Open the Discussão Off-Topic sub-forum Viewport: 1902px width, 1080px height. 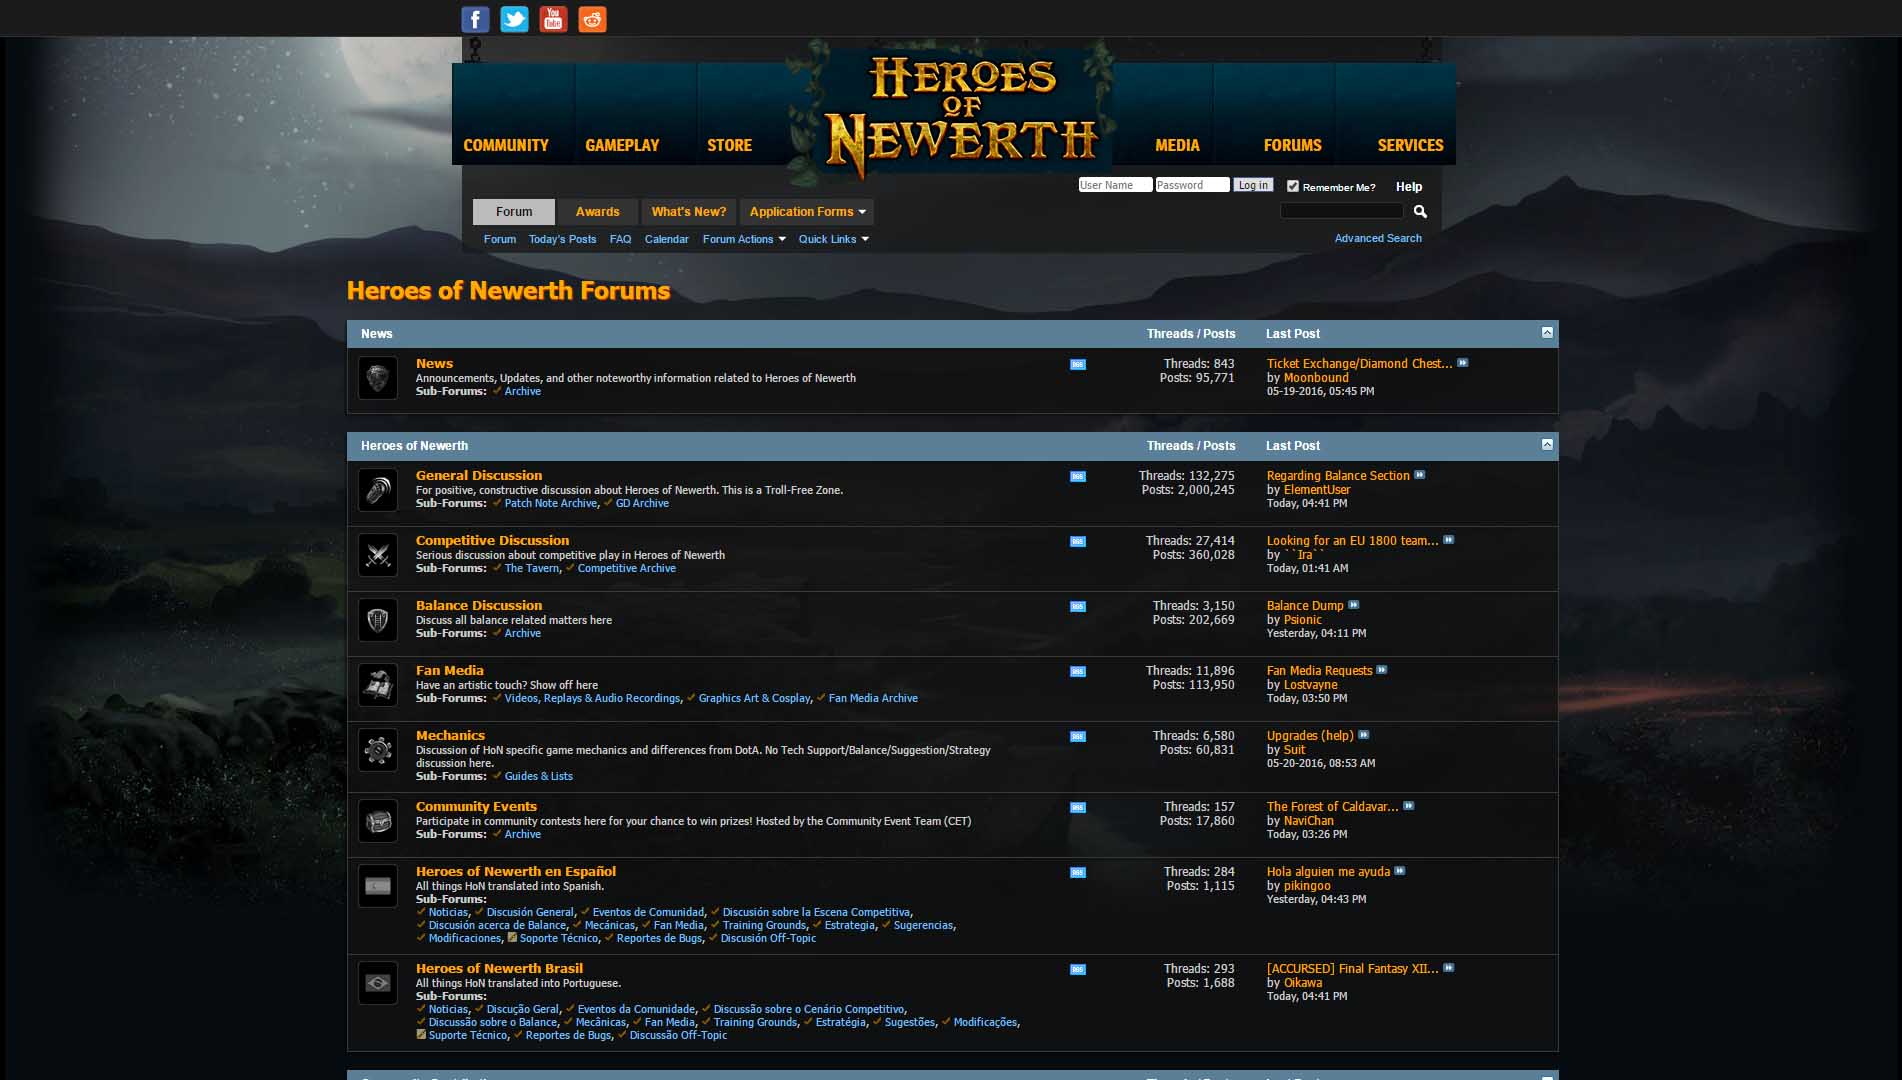[678, 1035]
